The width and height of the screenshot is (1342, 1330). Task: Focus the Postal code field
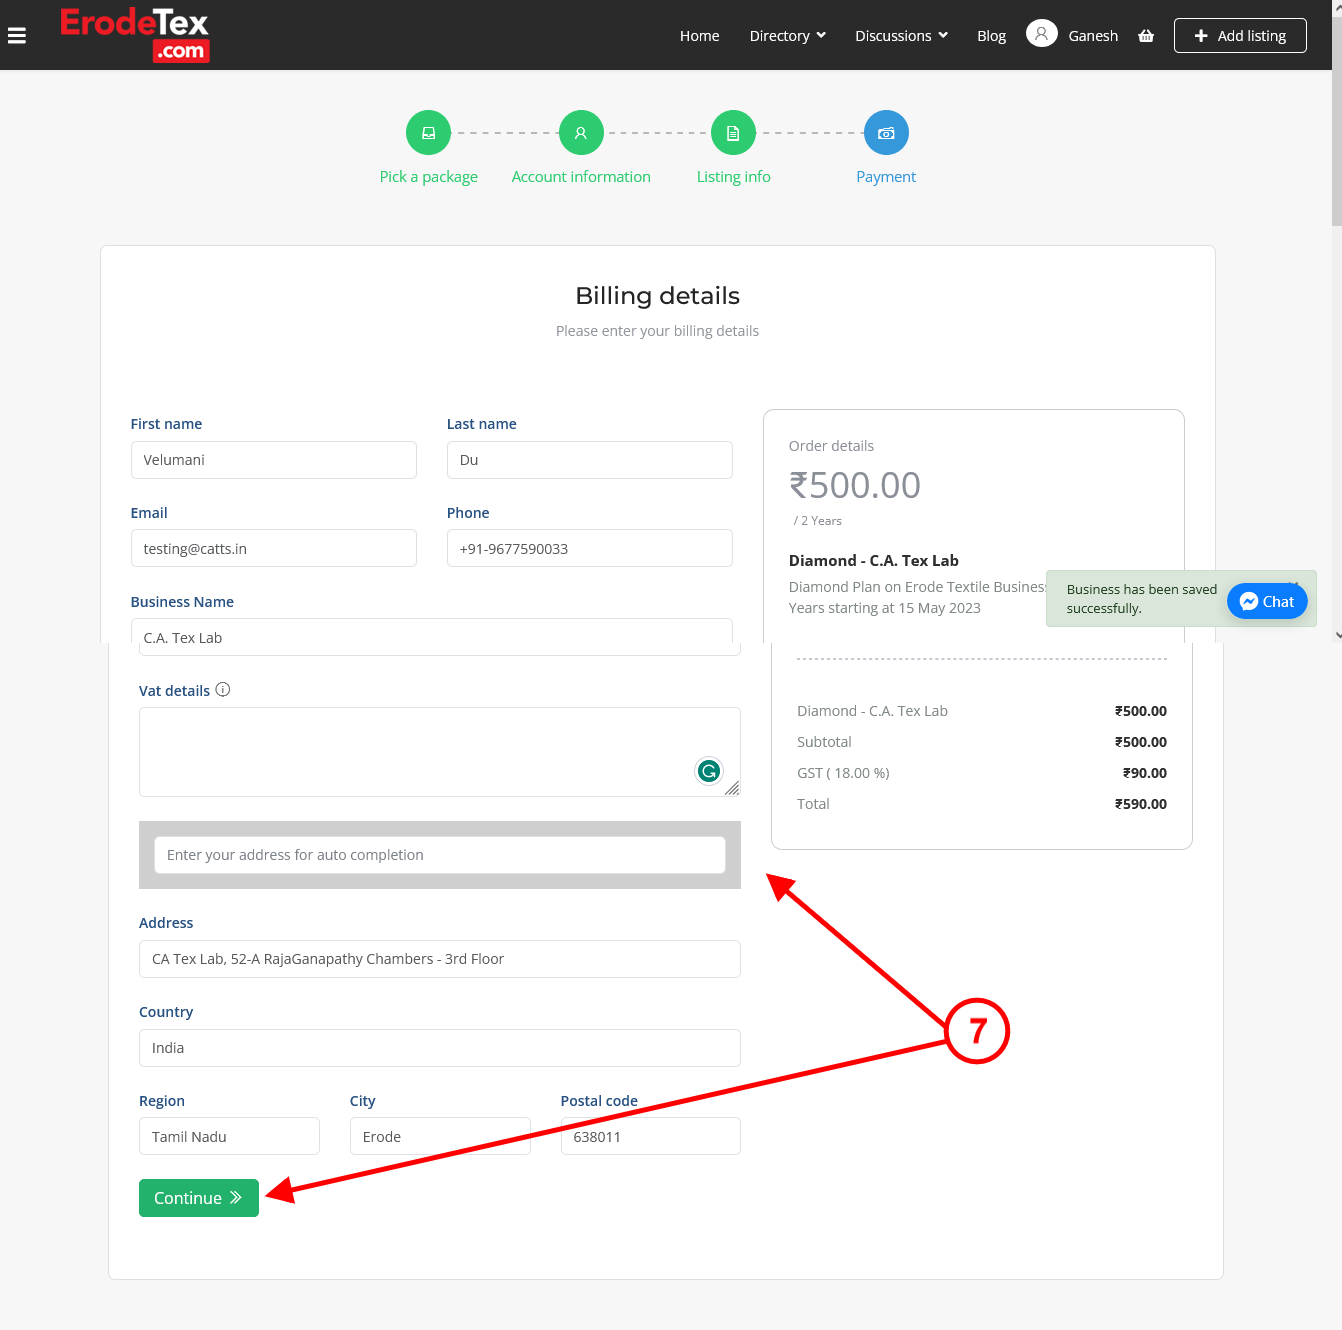click(650, 1136)
